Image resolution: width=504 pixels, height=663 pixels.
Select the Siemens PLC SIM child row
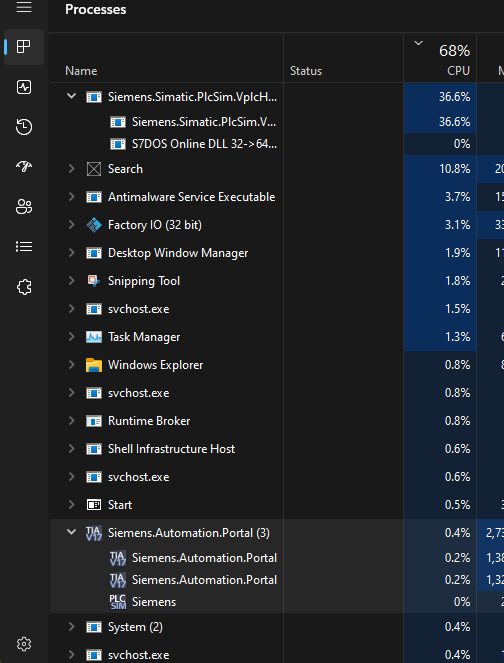(x=277, y=602)
